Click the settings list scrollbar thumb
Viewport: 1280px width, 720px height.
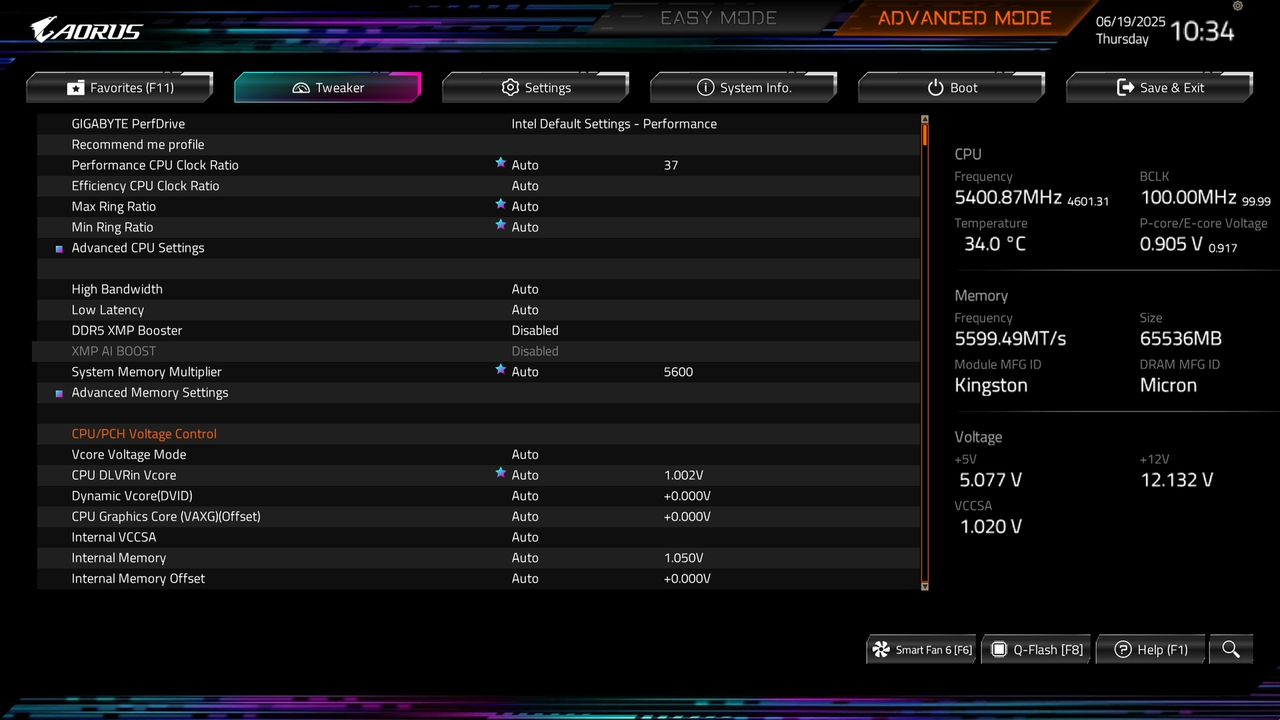925,134
